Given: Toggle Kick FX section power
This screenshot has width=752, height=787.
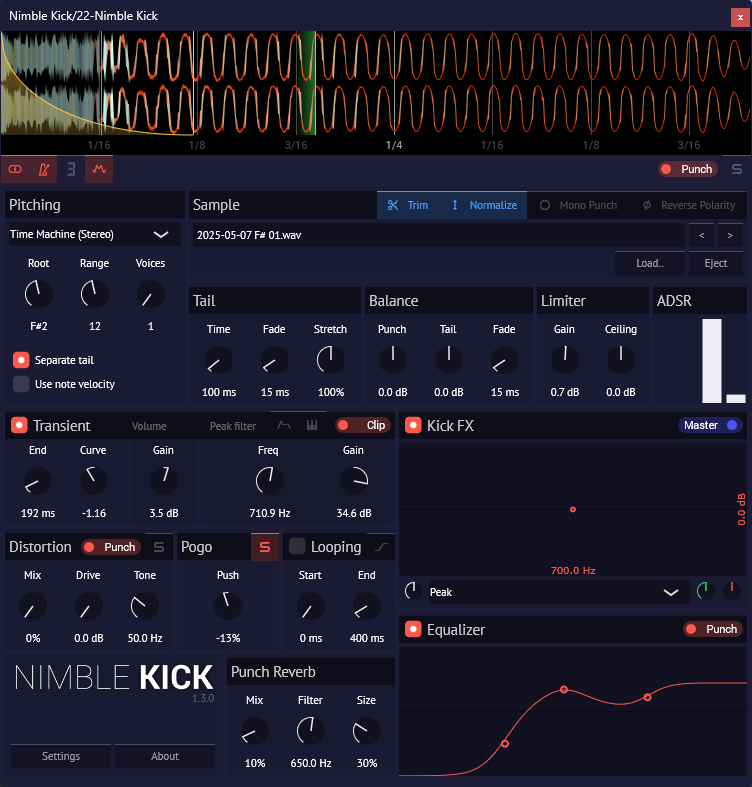Looking at the screenshot, I should point(413,426).
